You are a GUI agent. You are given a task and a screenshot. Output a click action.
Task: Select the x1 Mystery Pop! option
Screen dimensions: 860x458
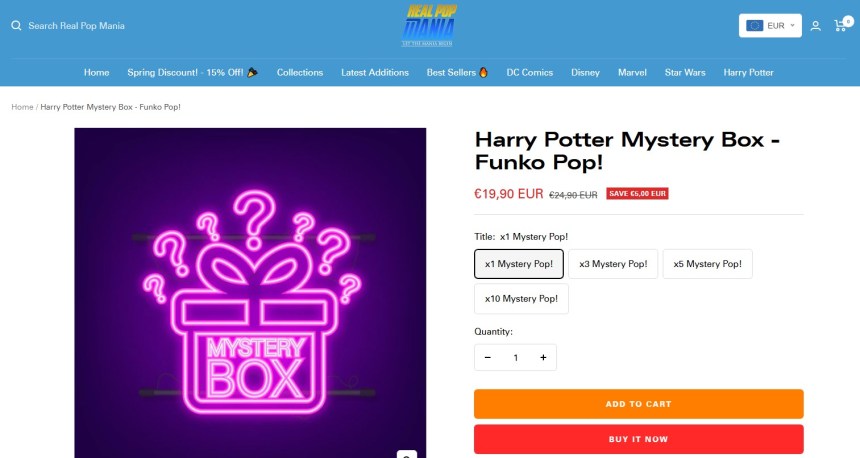coord(519,264)
